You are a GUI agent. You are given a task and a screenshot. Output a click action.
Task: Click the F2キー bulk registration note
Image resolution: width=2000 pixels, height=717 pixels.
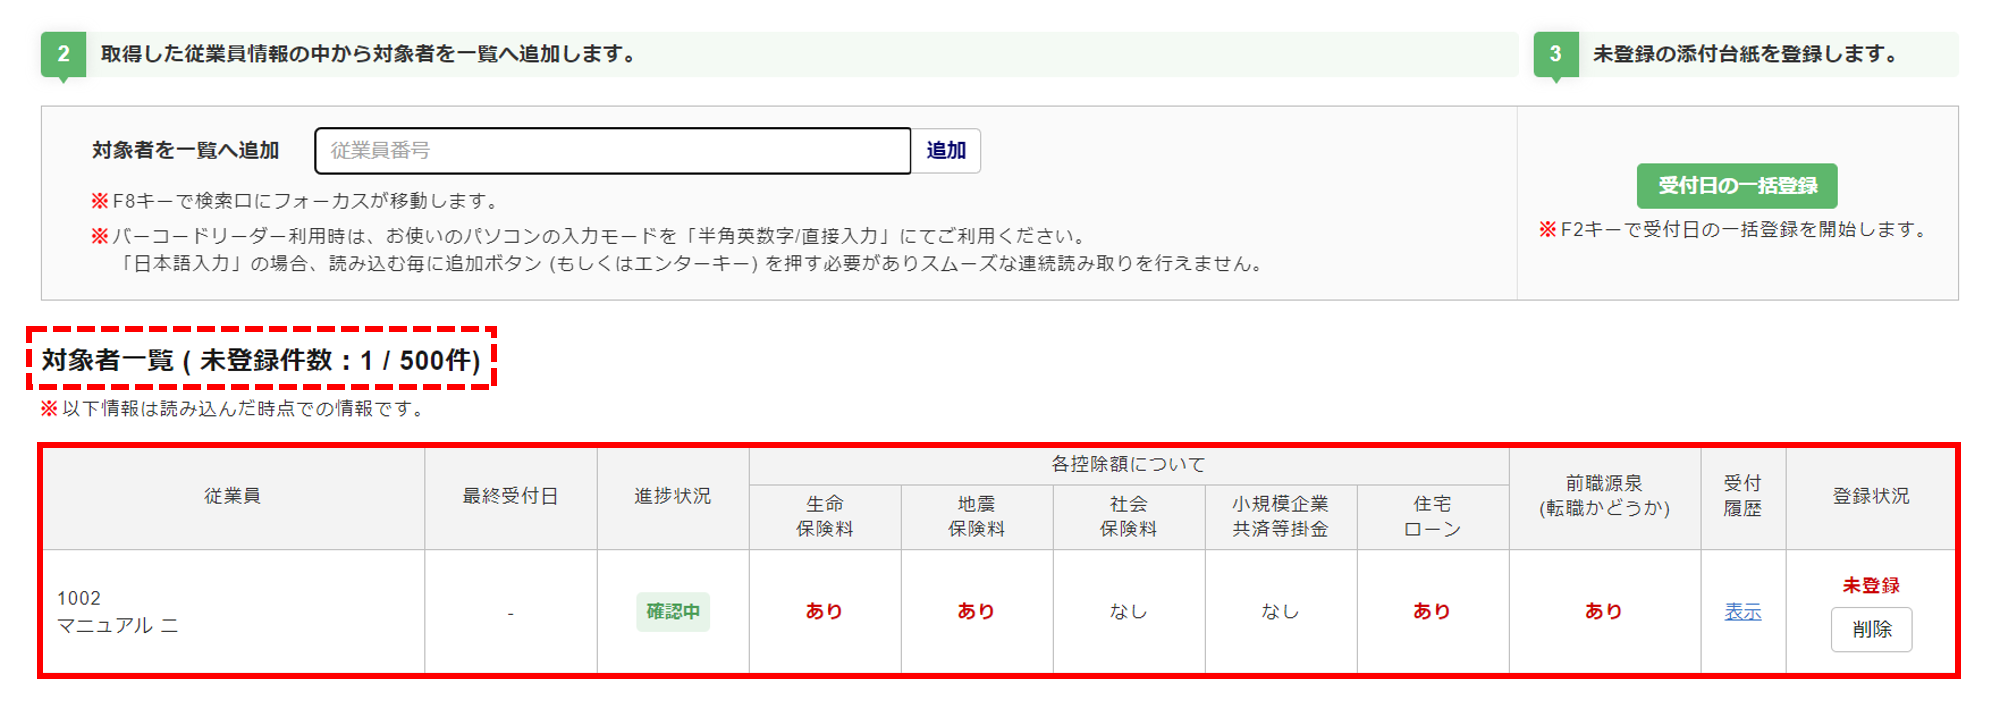(x=1735, y=230)
